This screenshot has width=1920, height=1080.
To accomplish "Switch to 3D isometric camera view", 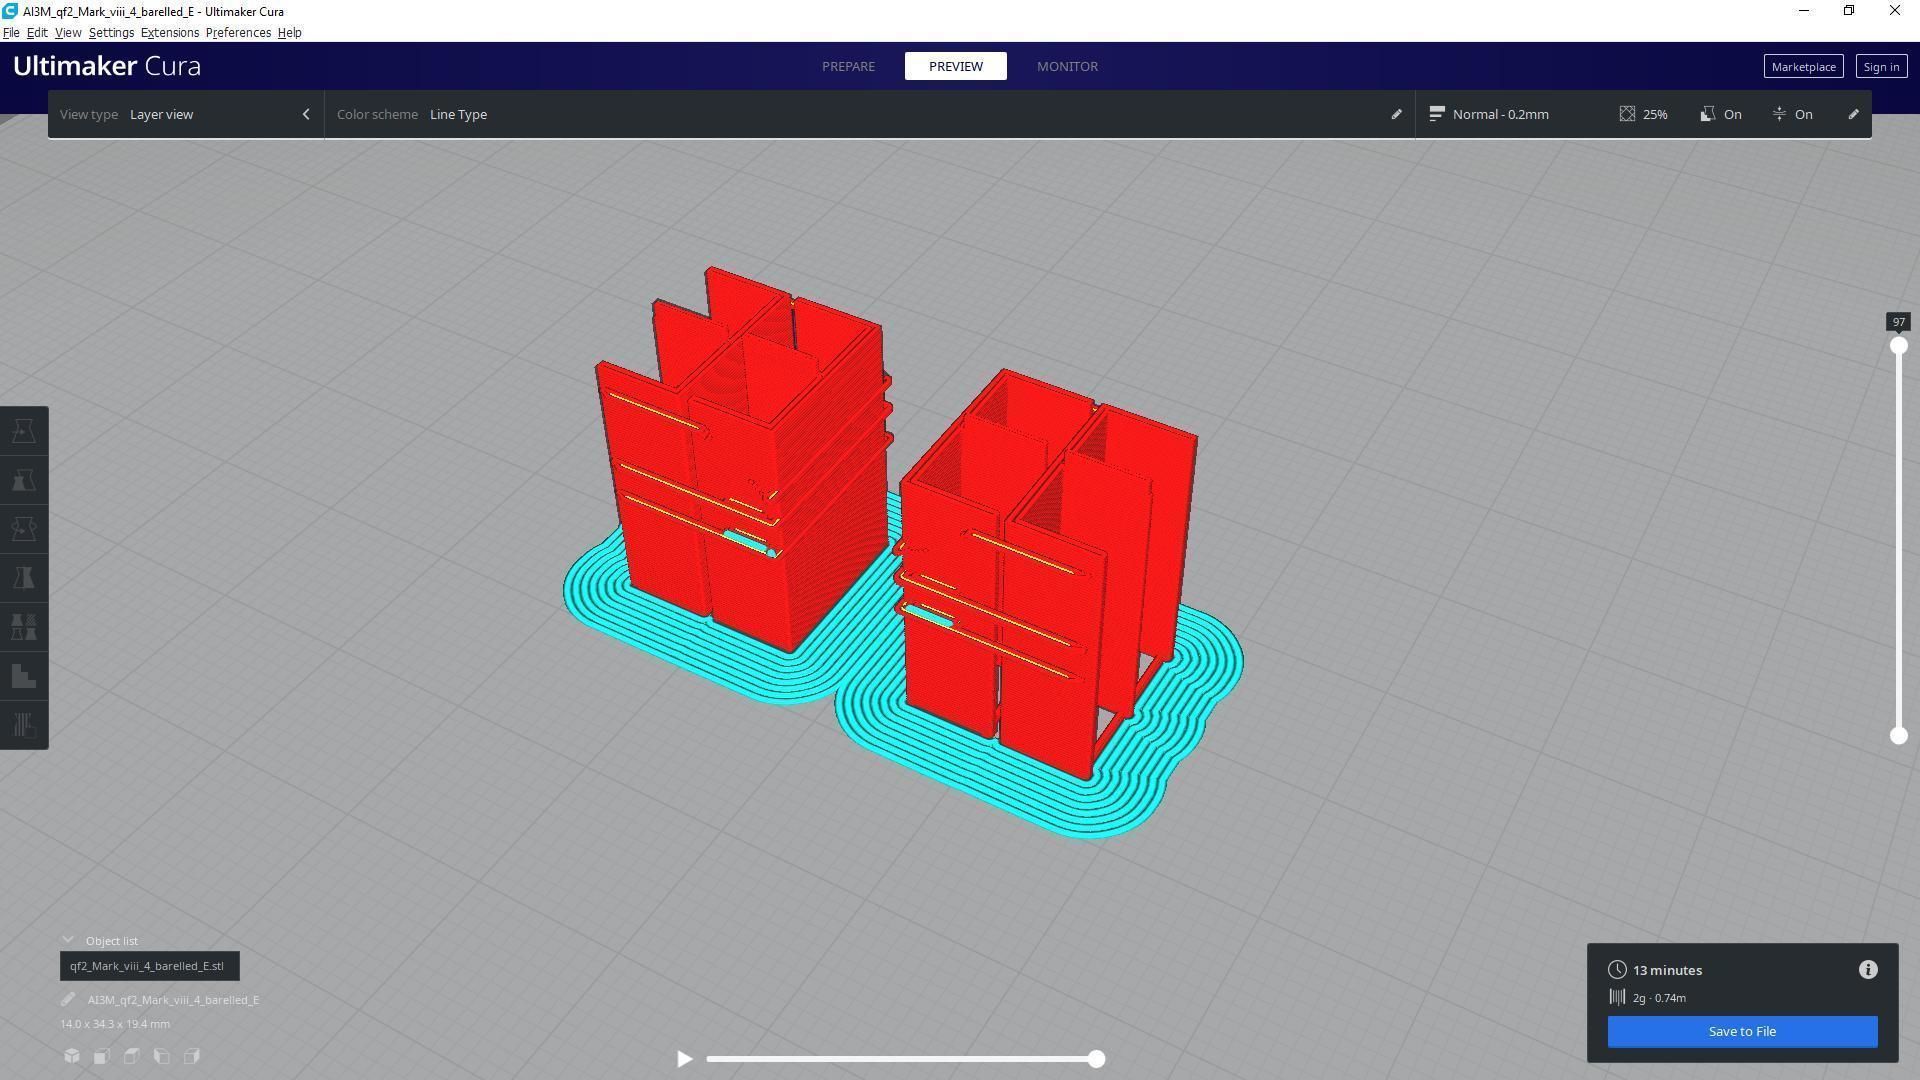I will [72, 1056].
